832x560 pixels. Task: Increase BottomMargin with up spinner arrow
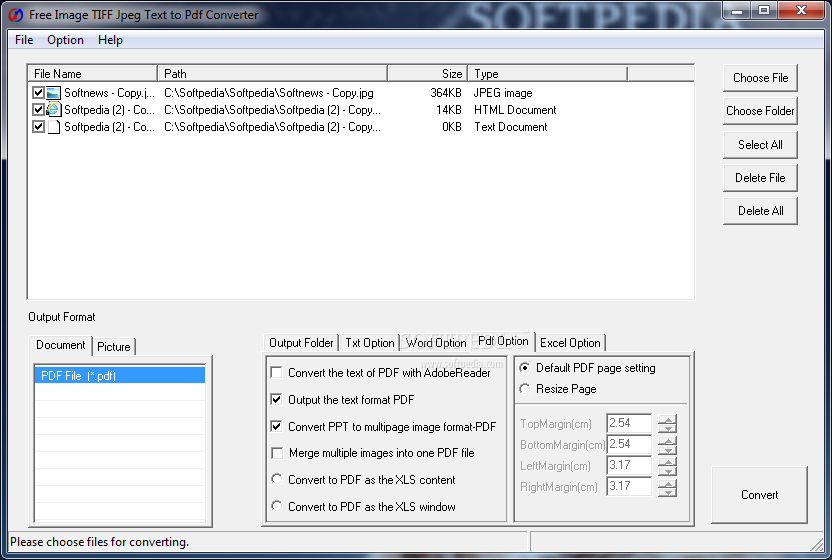(x=668, y=441)
